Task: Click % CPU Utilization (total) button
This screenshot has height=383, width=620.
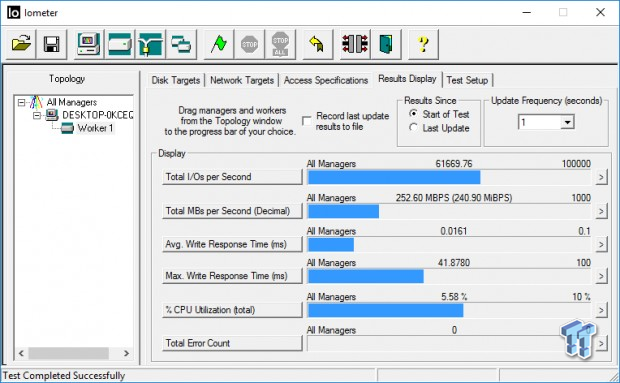Action: coord(232,310)
